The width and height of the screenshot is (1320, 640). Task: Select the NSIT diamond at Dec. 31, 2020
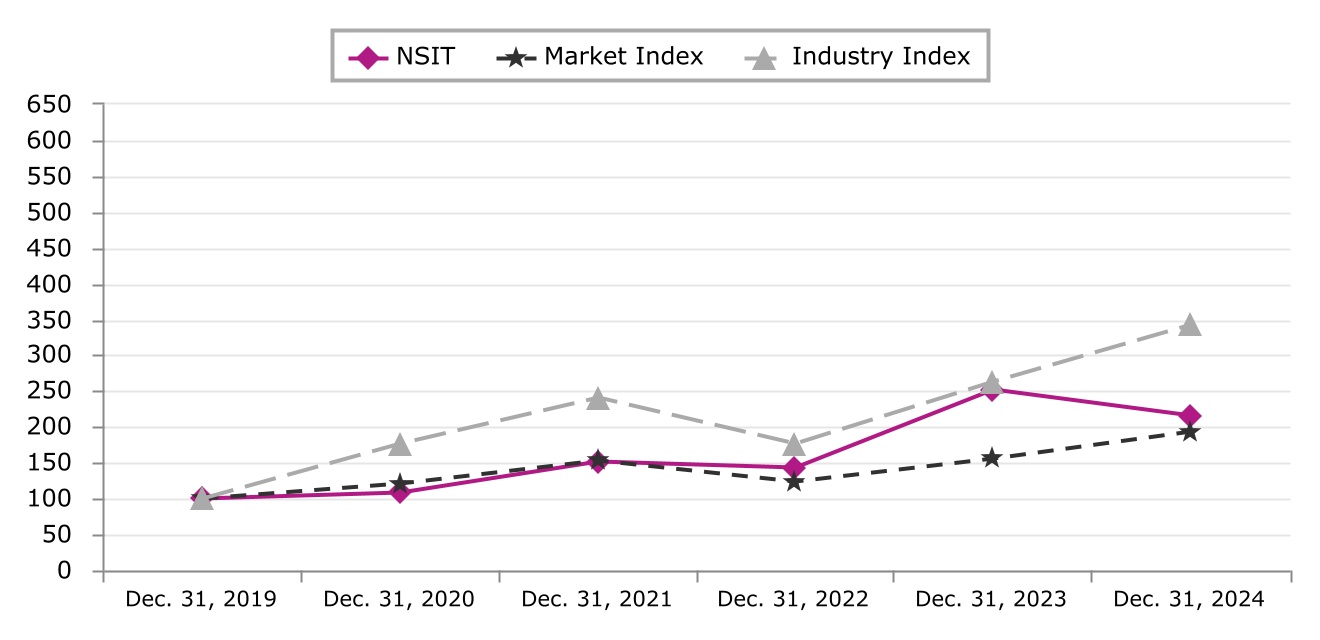400,492
